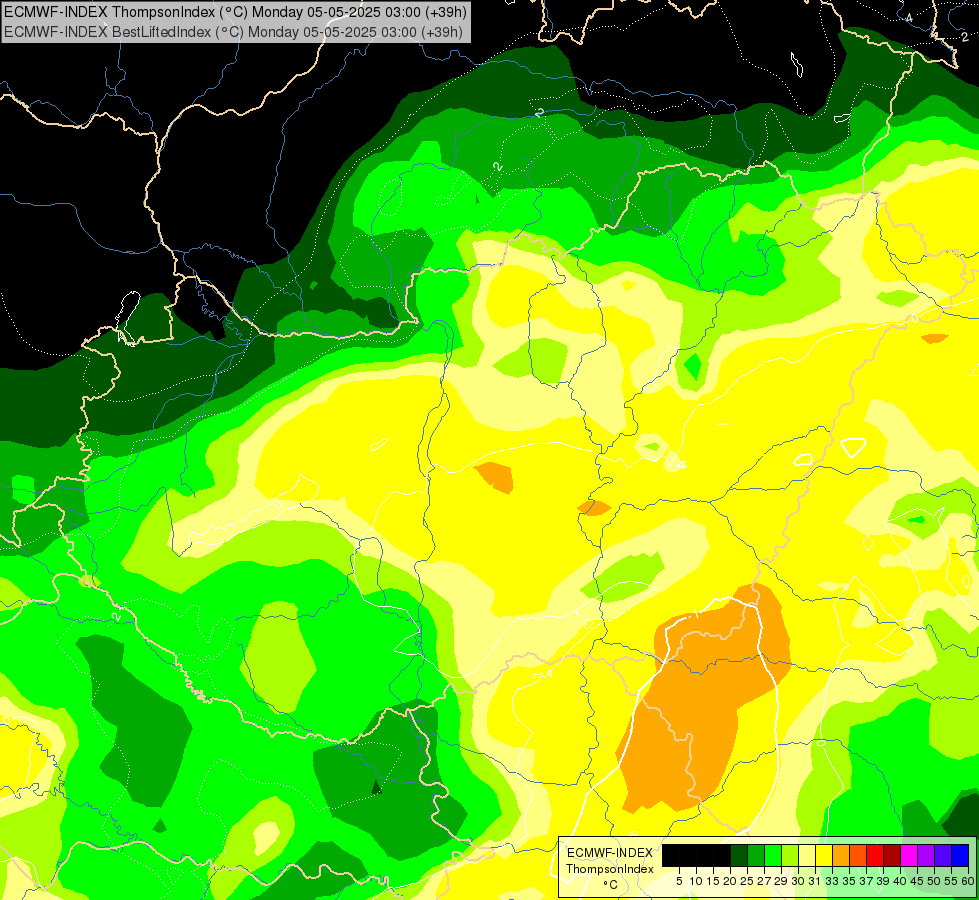Click the legend tick value 20

[x=730, y=881]
